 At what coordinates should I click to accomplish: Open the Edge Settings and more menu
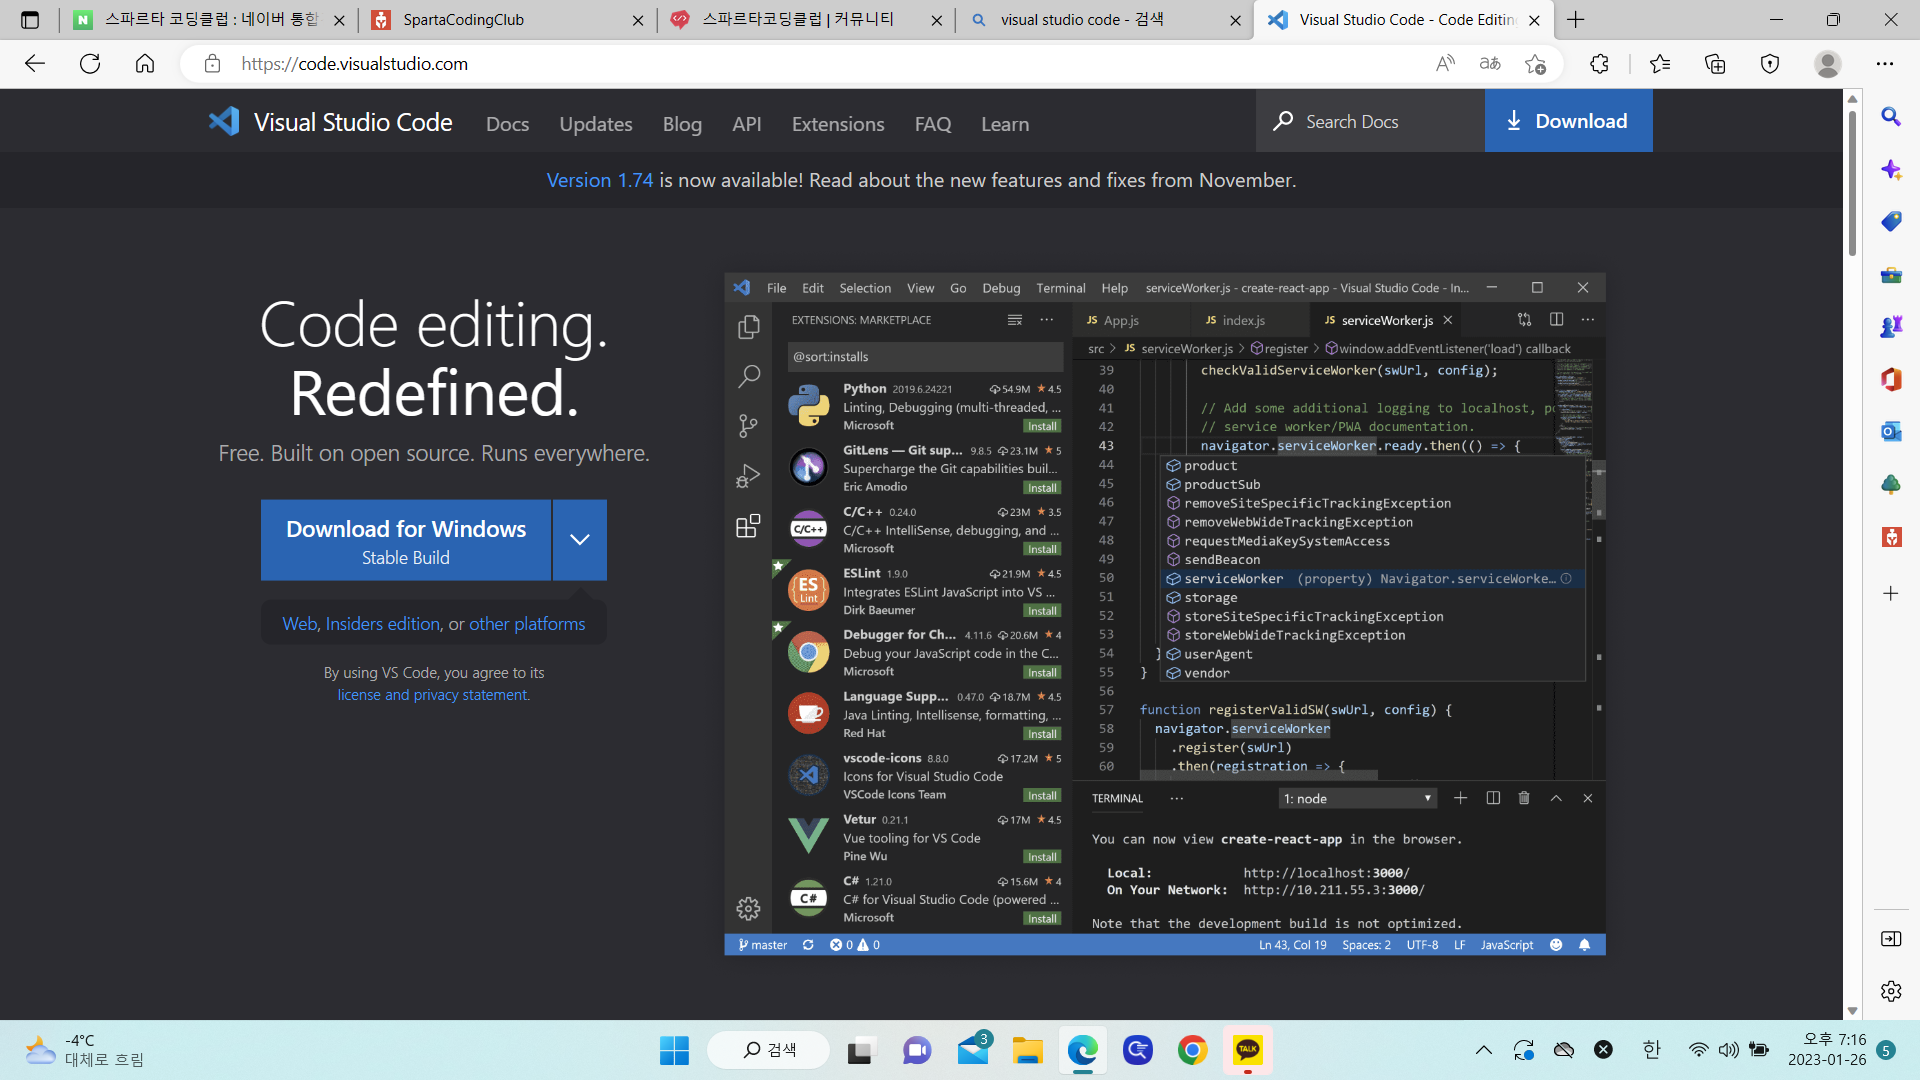pos(1885,64)
